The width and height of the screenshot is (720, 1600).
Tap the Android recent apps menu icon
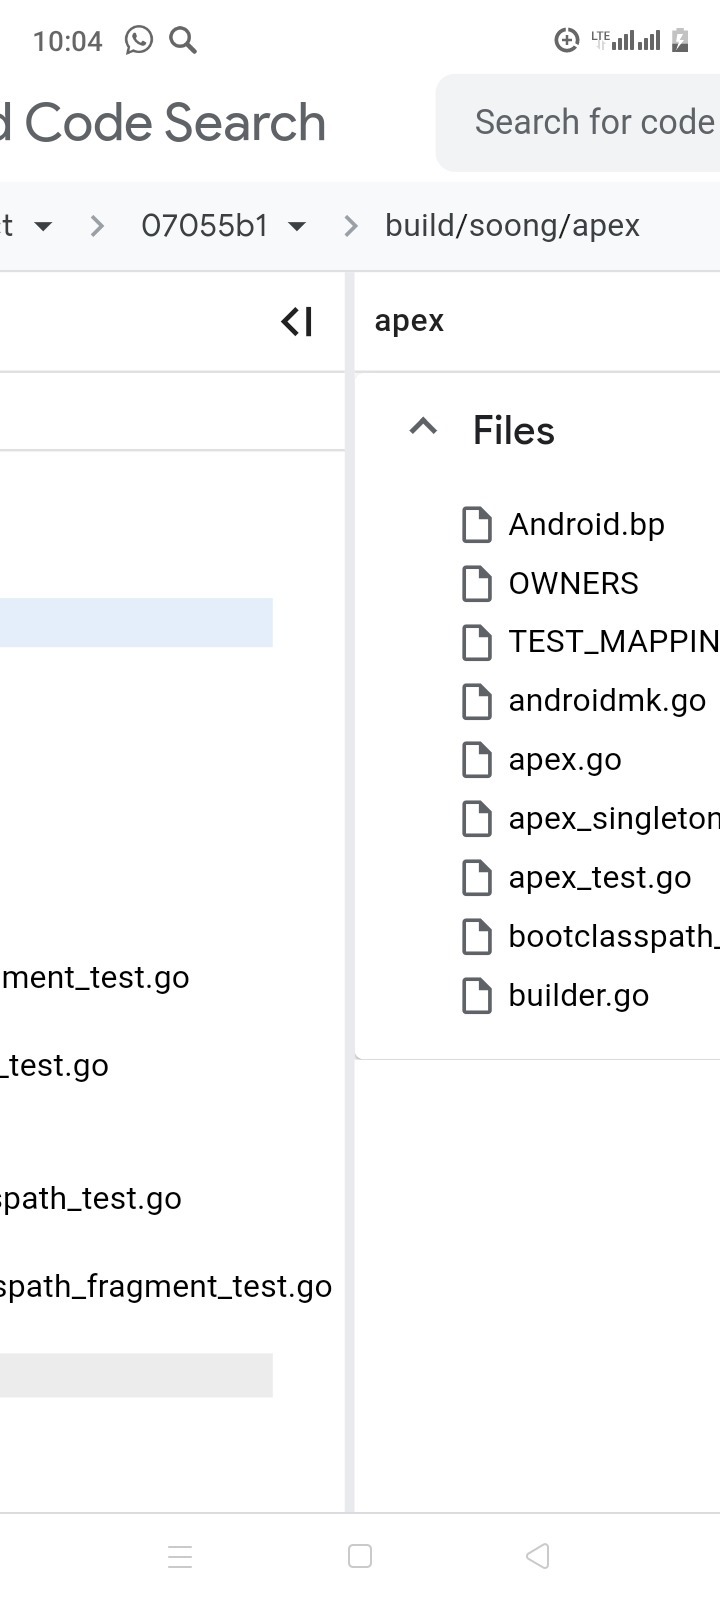pyautogui.click(x=180, y=1556)
